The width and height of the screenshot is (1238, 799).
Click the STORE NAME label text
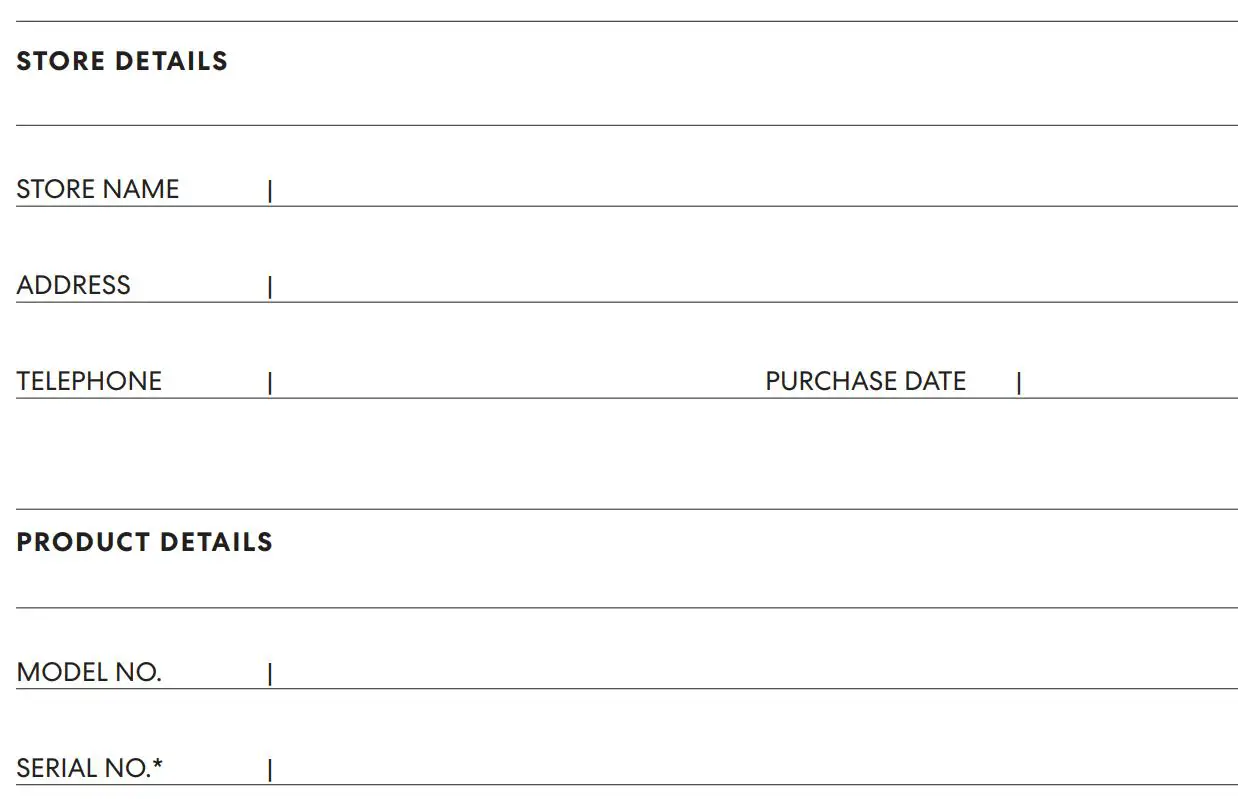pos(98,190)
